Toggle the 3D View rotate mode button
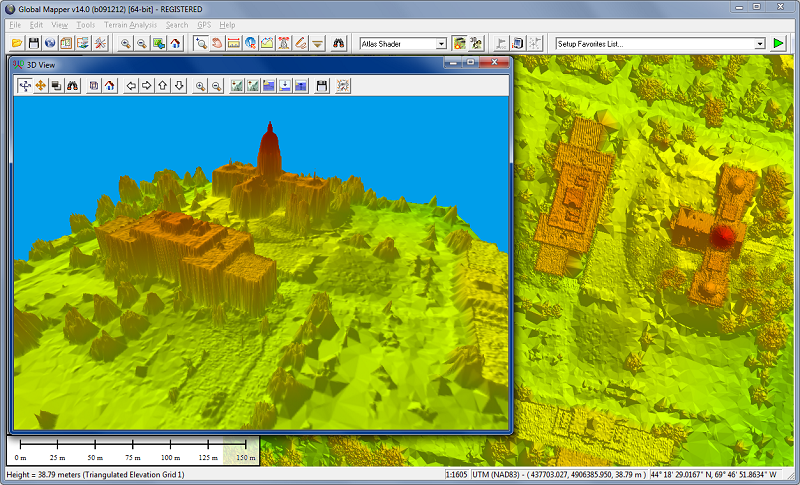The height and width of the screenshot is (485, 800). coord(25,86)
